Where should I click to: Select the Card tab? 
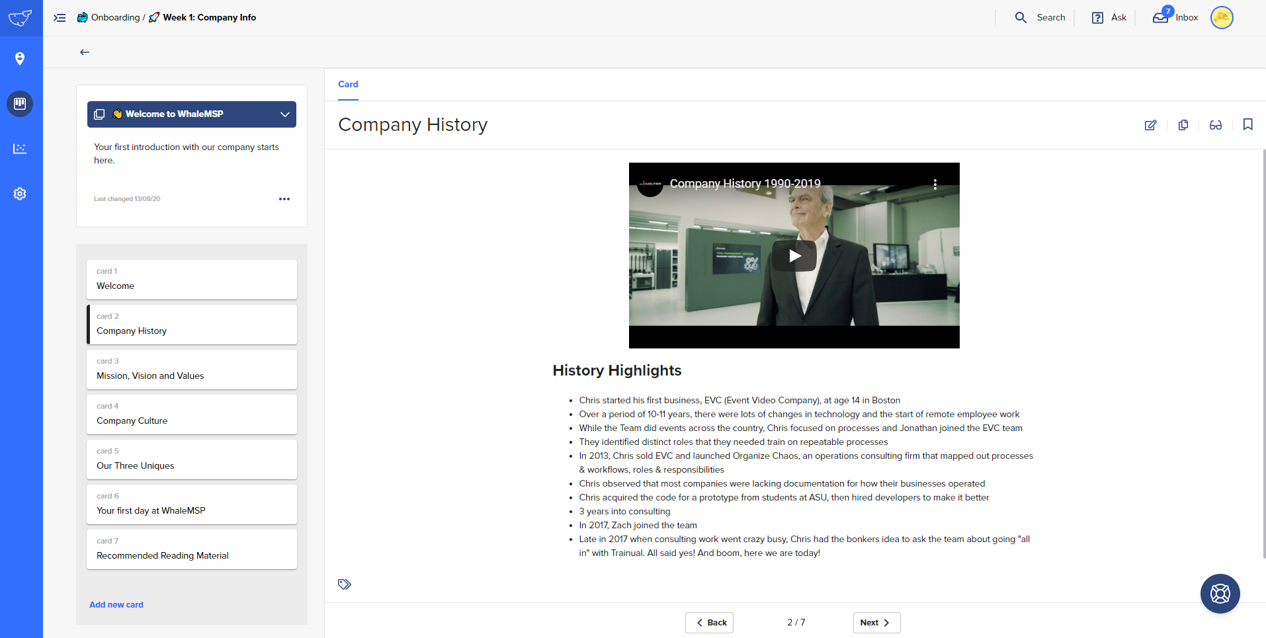pos(348,85)
